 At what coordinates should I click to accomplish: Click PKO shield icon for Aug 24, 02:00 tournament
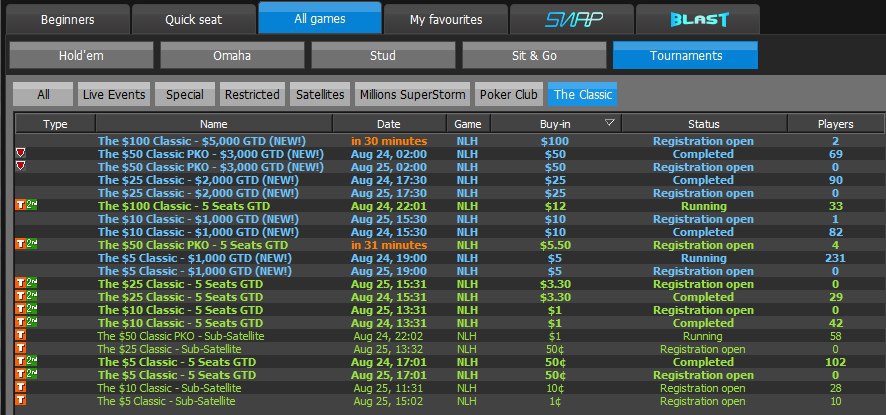coord(20,153)
